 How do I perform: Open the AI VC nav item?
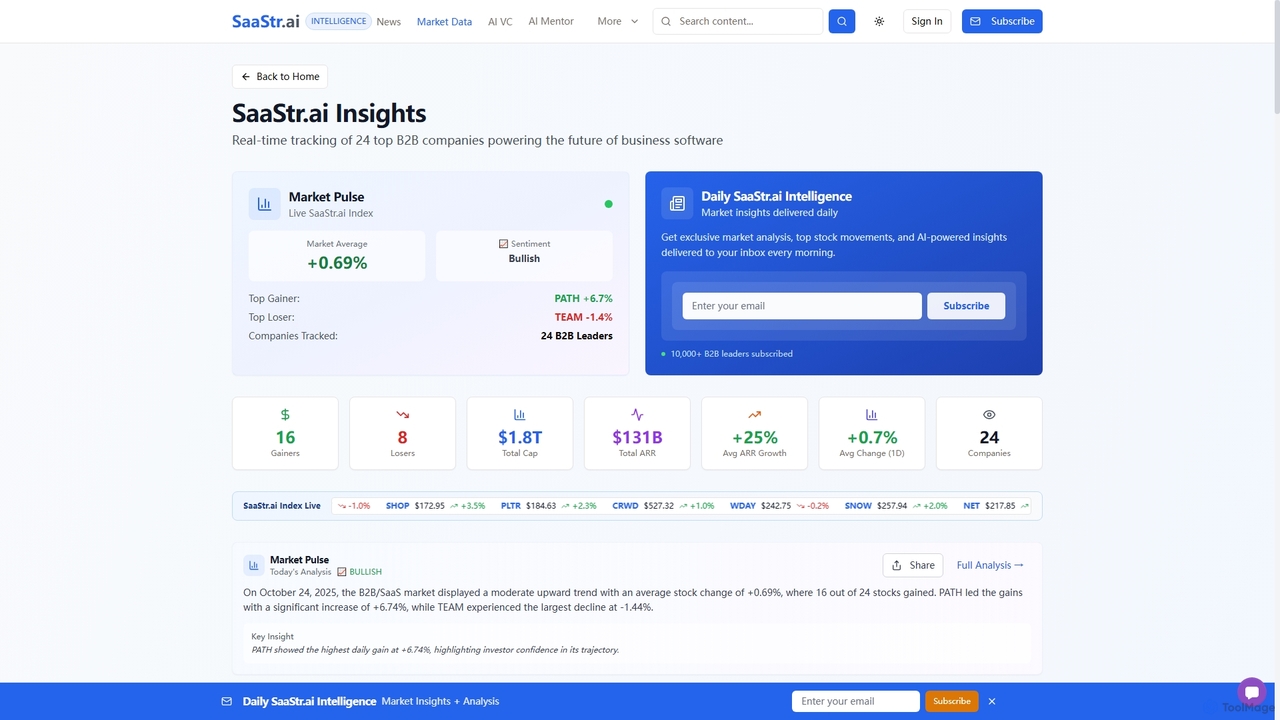500,21
